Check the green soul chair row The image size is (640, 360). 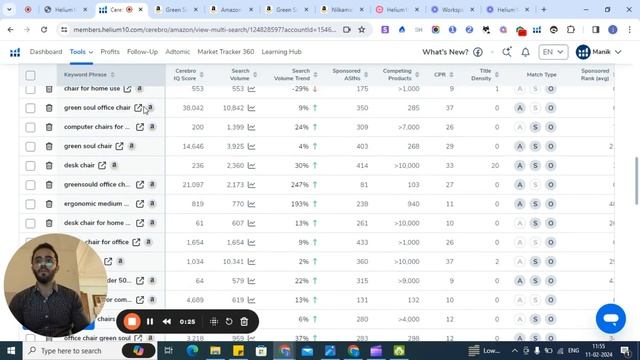tap(30, 146)
